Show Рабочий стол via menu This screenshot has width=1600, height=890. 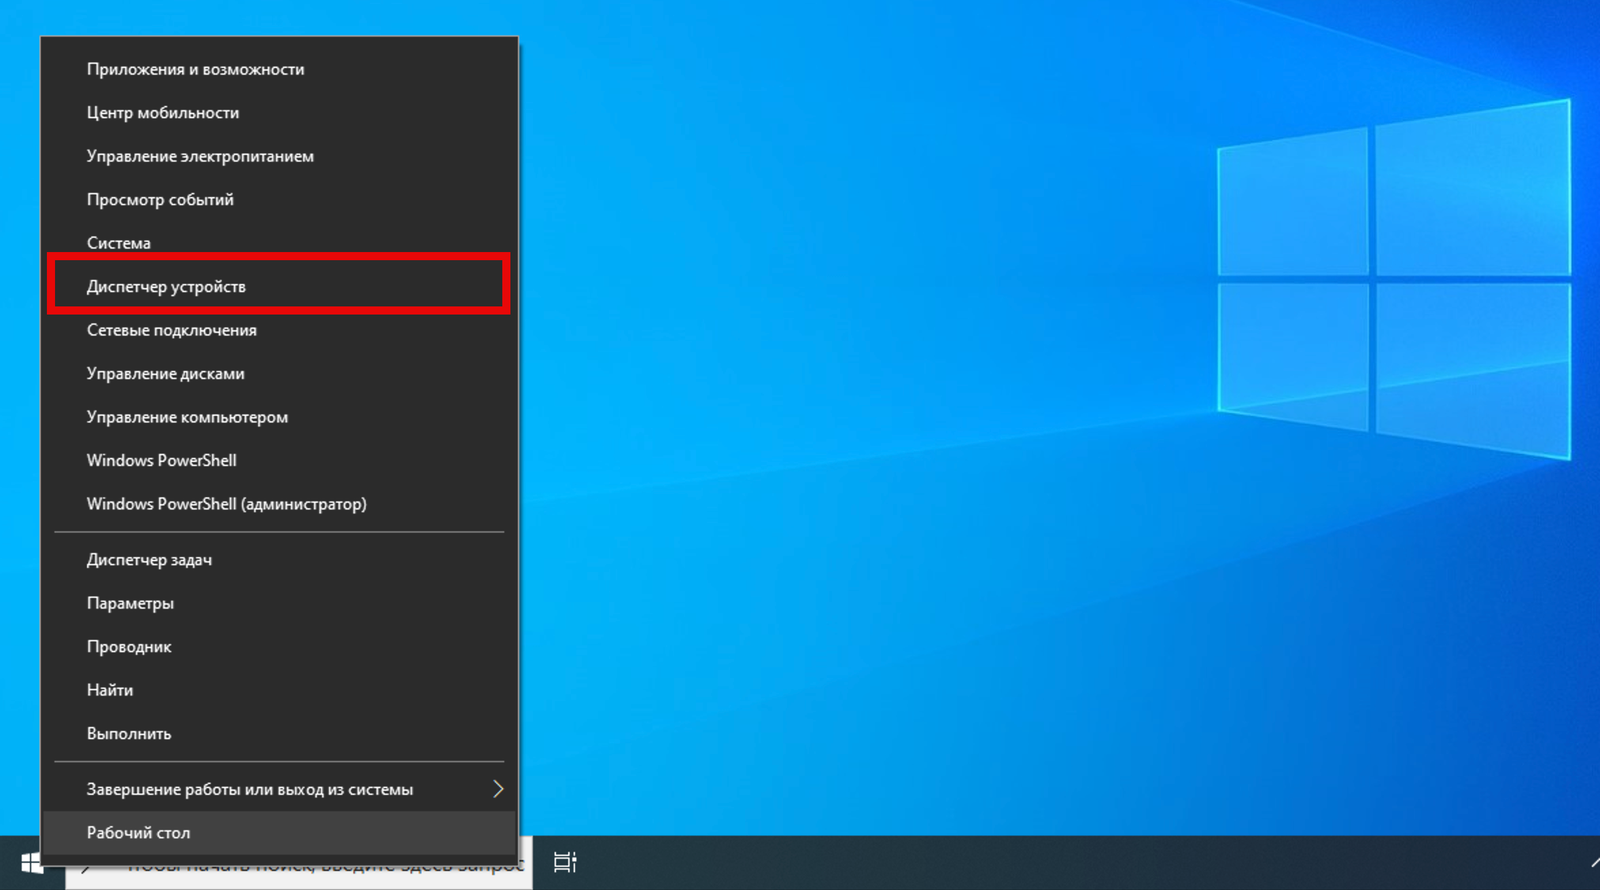(x=279, y=833)
